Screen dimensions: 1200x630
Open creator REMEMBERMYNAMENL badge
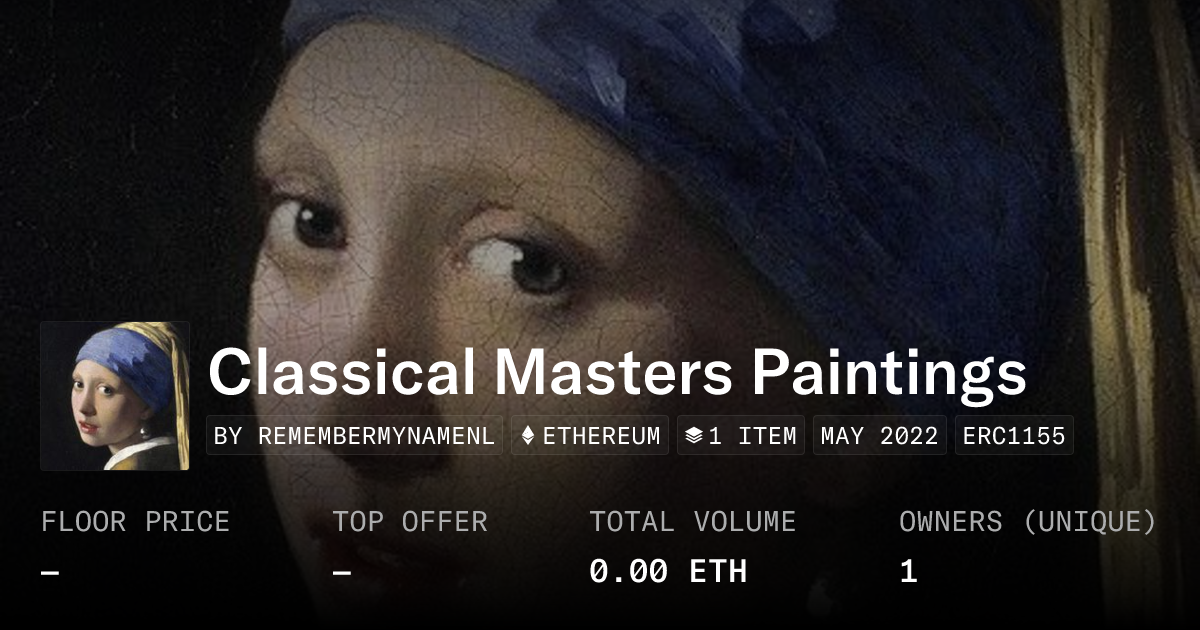[355, 436]
